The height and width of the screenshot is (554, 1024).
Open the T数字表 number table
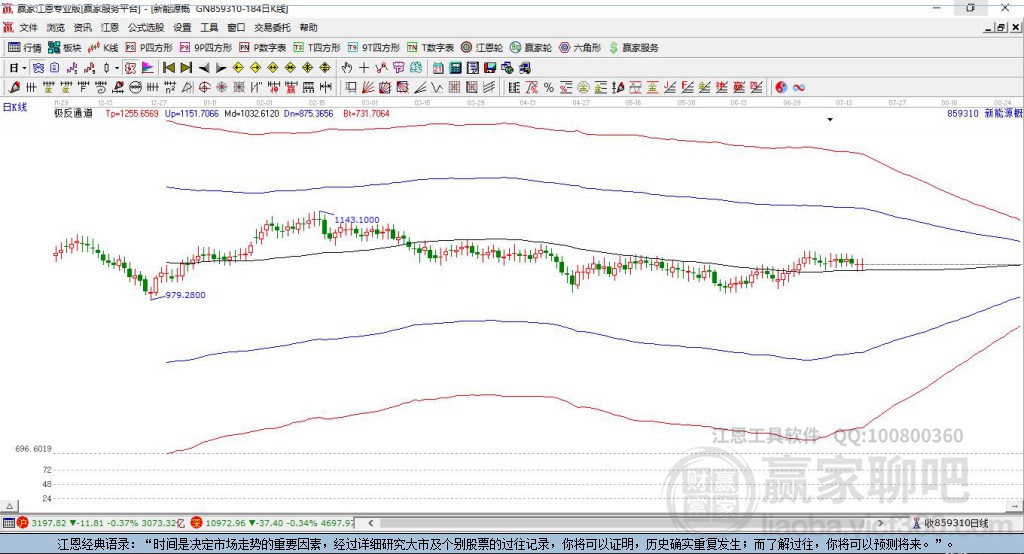pos(430,48)
